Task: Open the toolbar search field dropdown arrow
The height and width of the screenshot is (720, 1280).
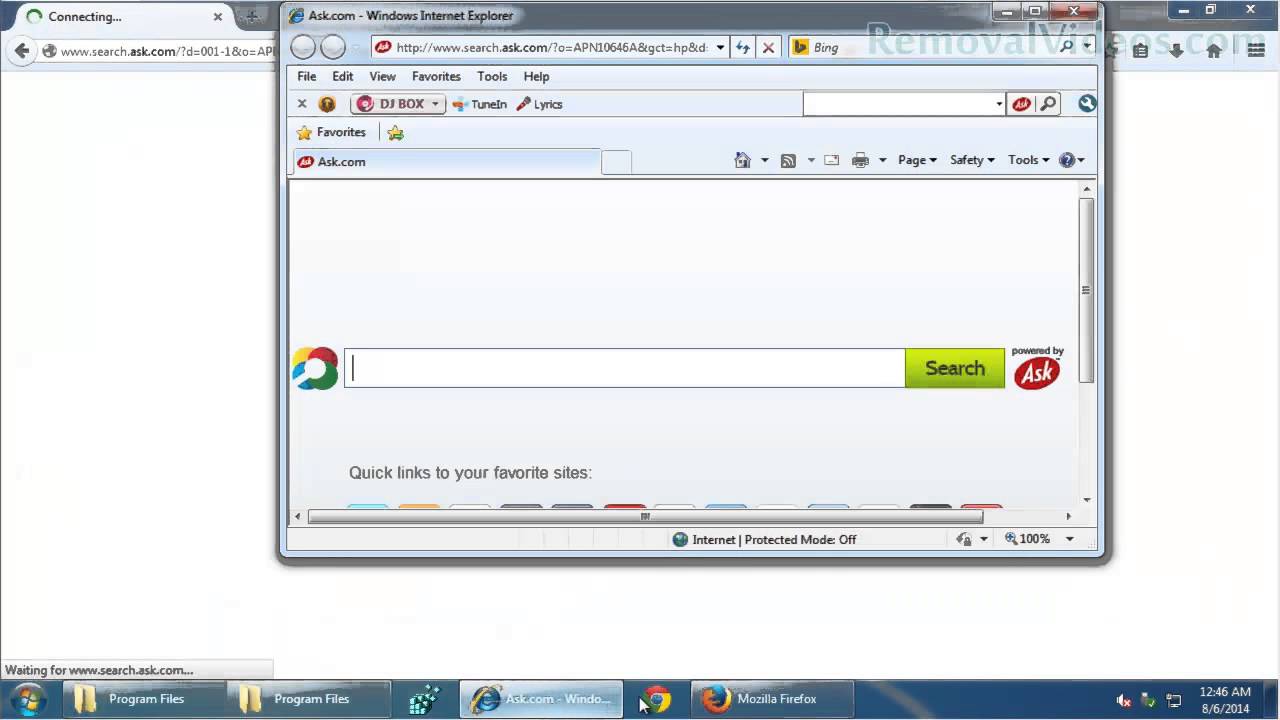Action: [998, 104]
